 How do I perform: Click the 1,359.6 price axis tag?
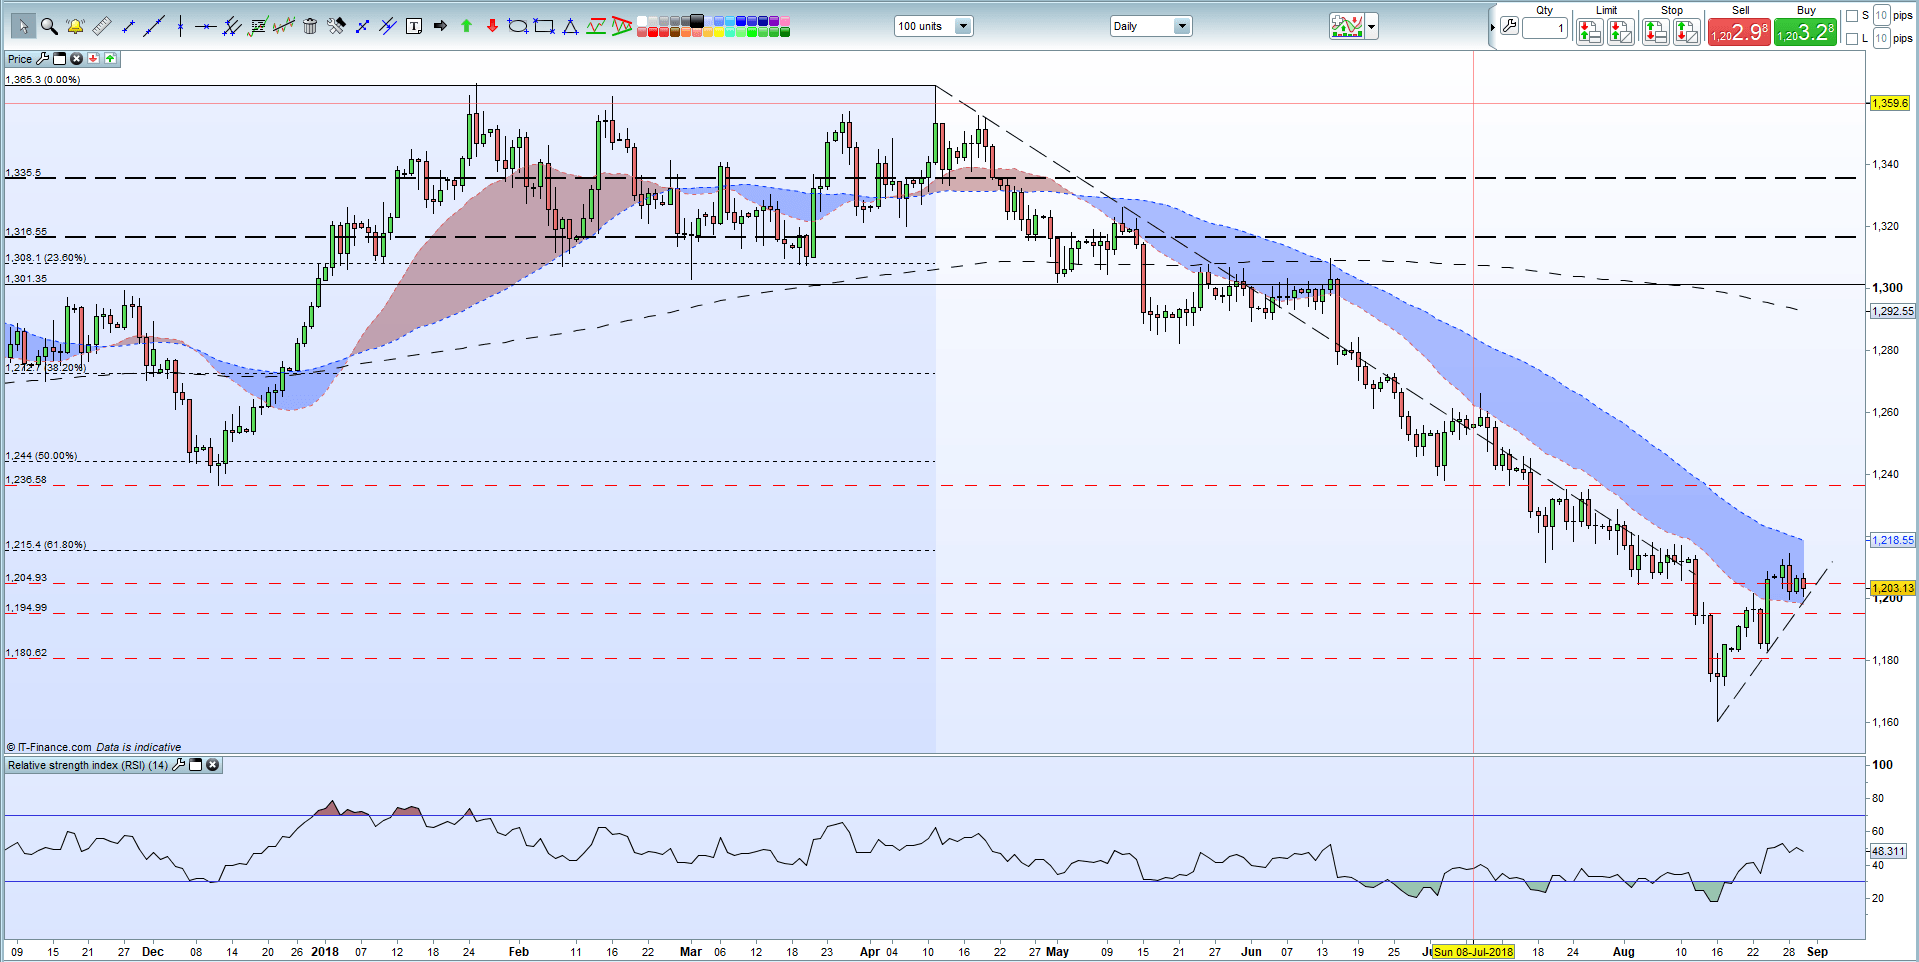point(1889,103)
